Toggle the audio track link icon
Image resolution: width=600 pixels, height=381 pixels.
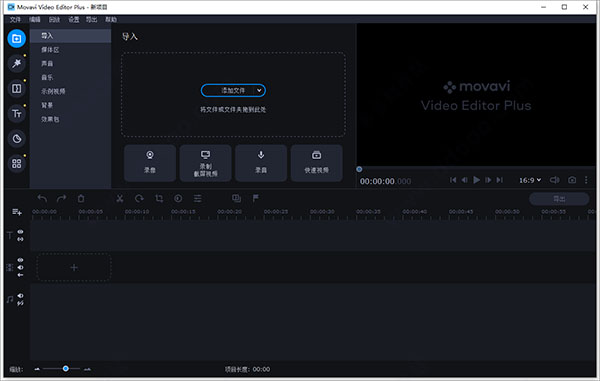(20, 303)
